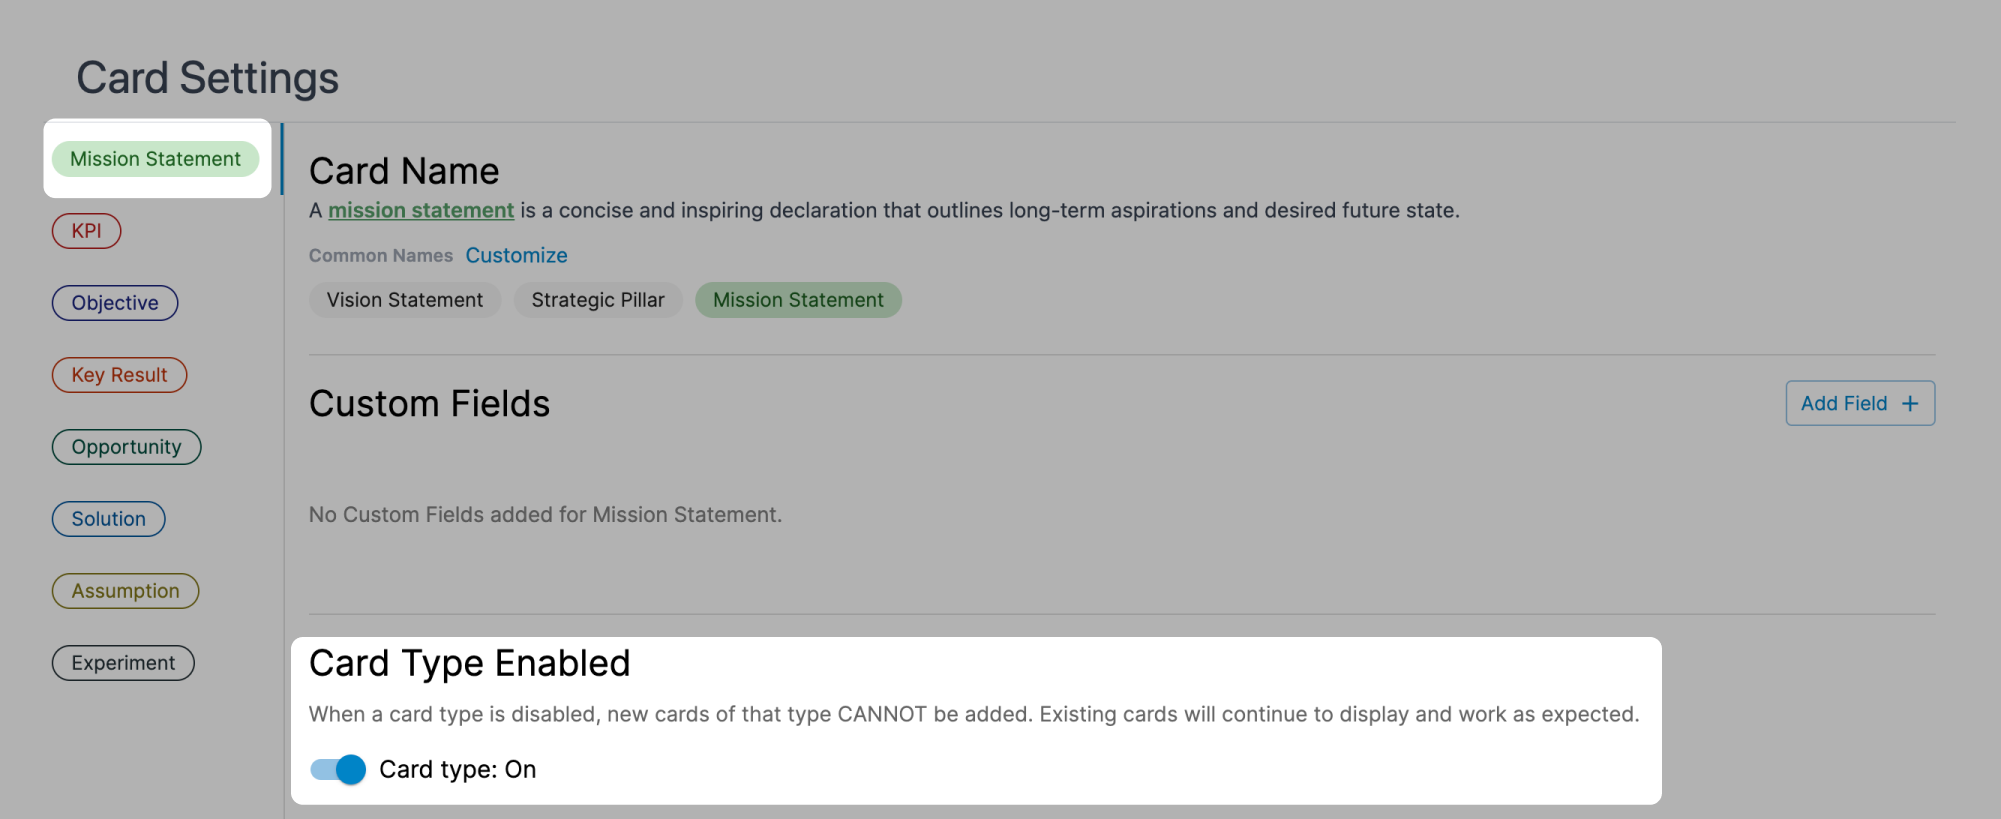Viewport: 2001px width, 819px height.
Task: Click the plus icon in Add Field
Action: tap(1910, 404)
